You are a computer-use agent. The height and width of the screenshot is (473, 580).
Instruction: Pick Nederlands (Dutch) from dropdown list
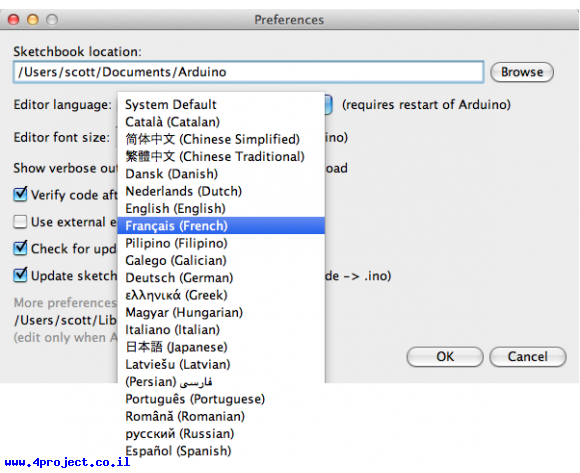[x=221, y=191]
